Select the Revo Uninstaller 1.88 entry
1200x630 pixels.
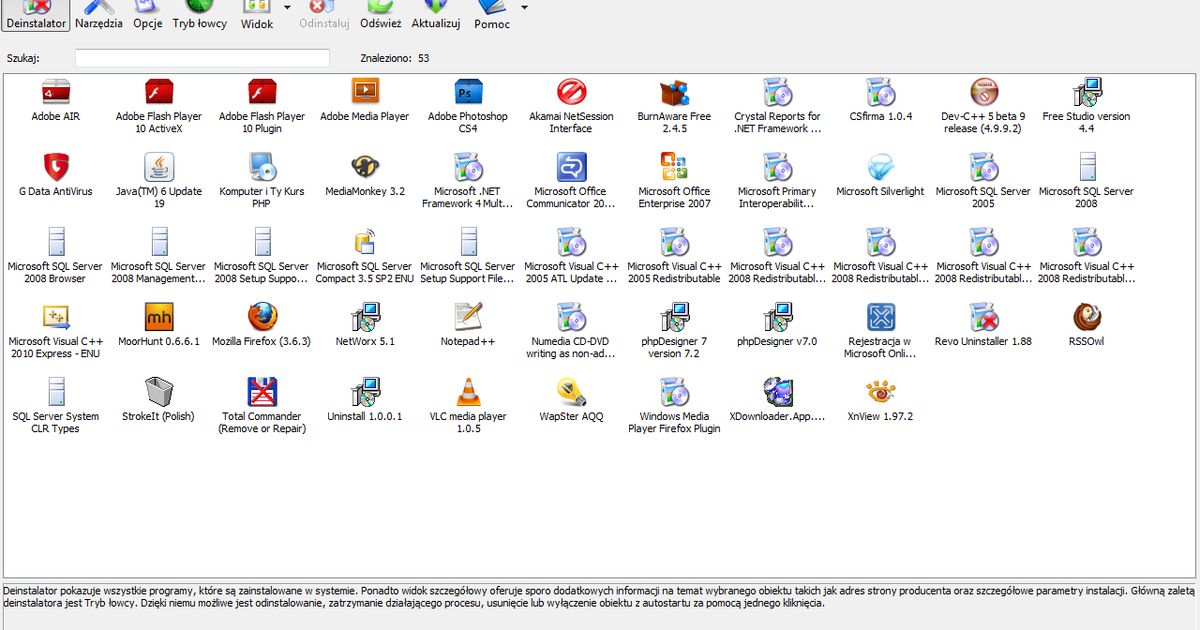(x=983, y=319)
